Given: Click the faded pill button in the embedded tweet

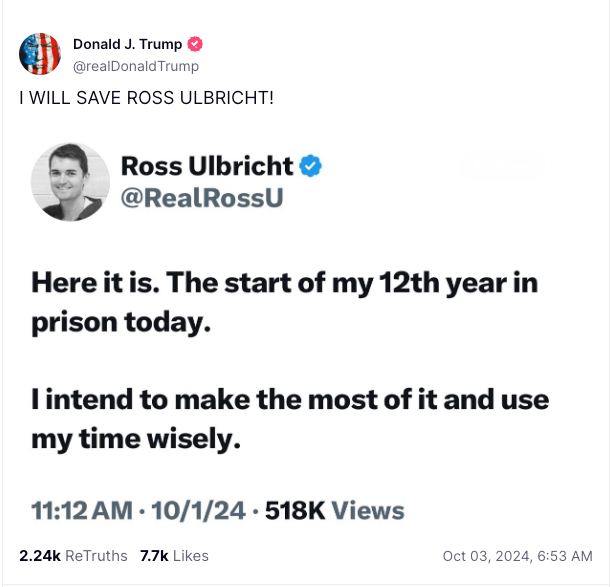Looking at the screenshot, I should pos(500,167).
